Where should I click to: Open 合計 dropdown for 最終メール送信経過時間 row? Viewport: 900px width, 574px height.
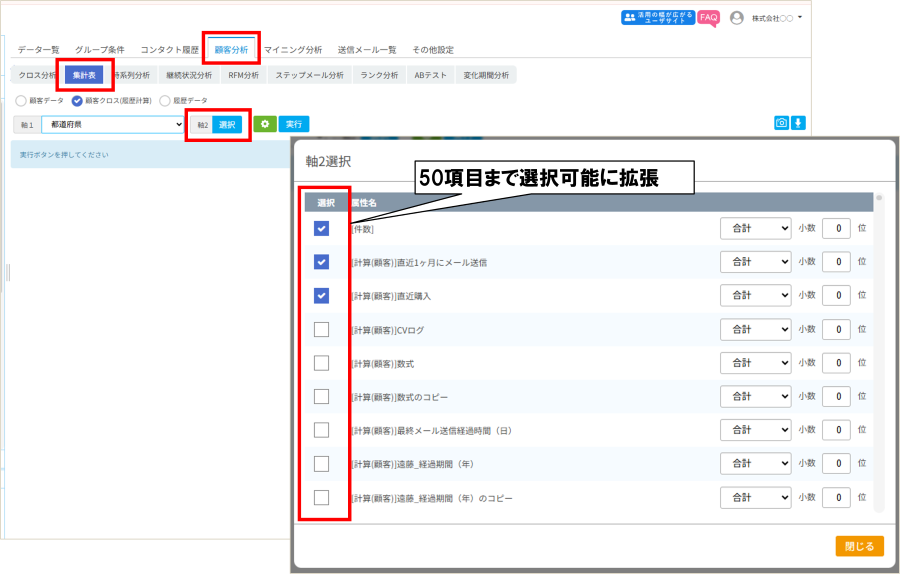pyautogui.click(x=755, y=430)
